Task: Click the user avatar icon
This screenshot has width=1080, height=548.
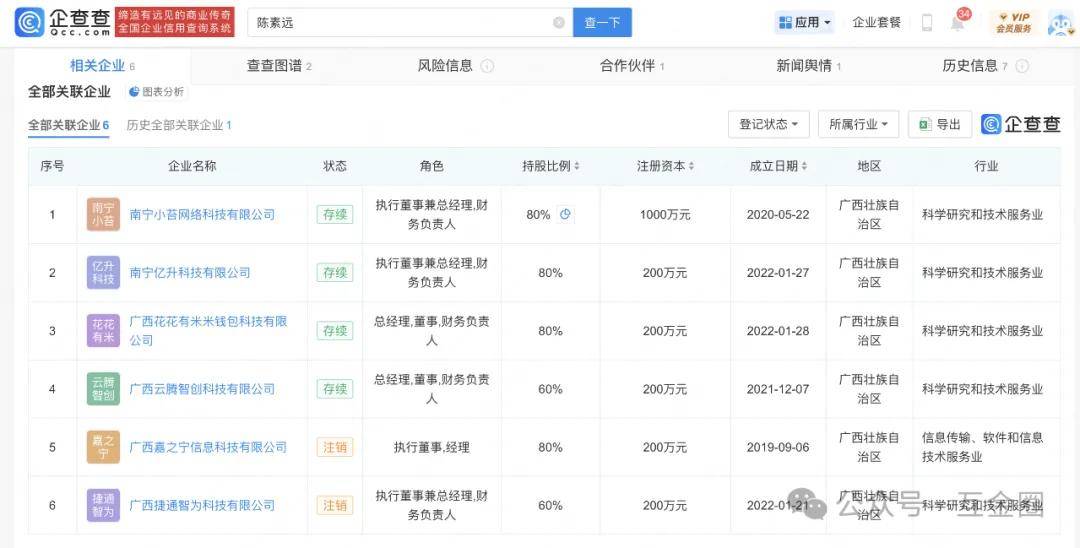Action: coord(1060,23)
